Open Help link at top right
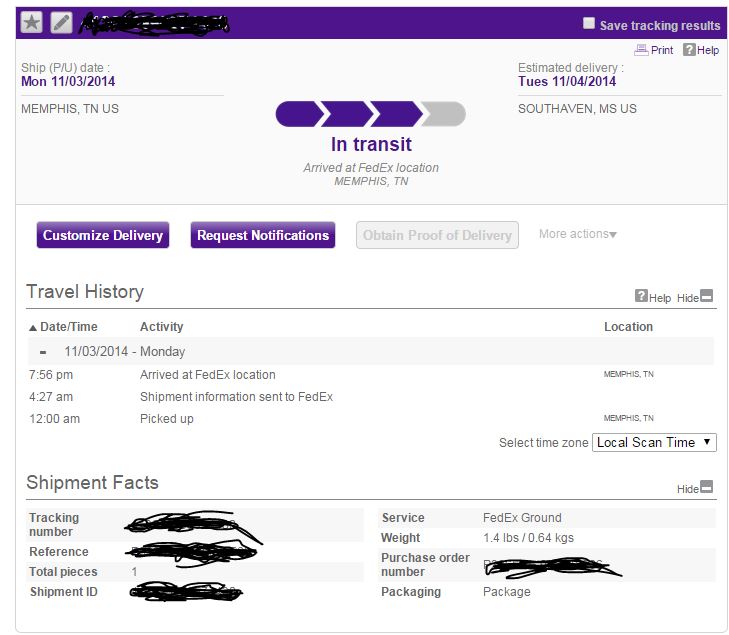The width and height of the screenshot is (729, 635). pos(701,50)
